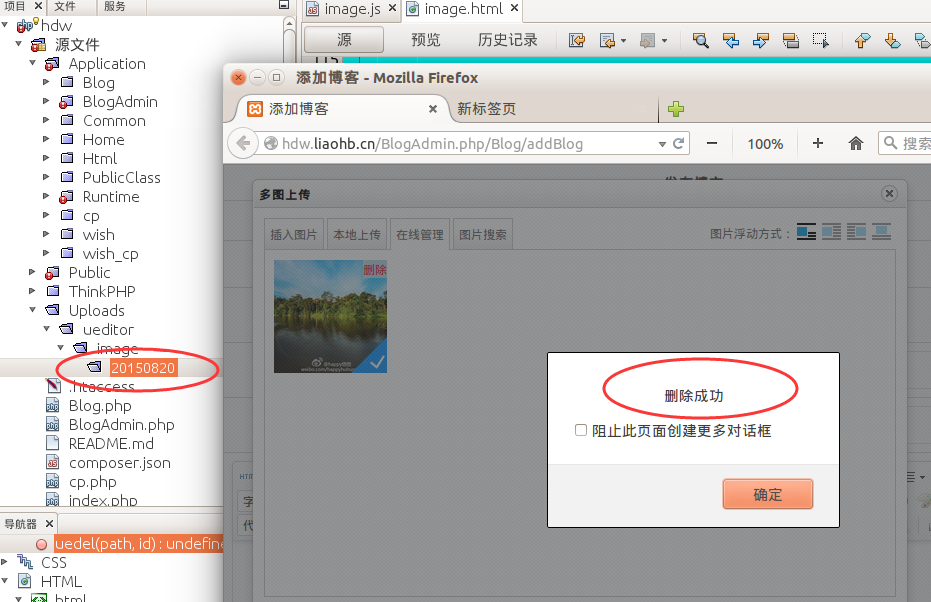The image size is (931, 602).
Task: Enable the 阻止此页面创建更多对话框 checkbox
Action: [x=581, y=430]
